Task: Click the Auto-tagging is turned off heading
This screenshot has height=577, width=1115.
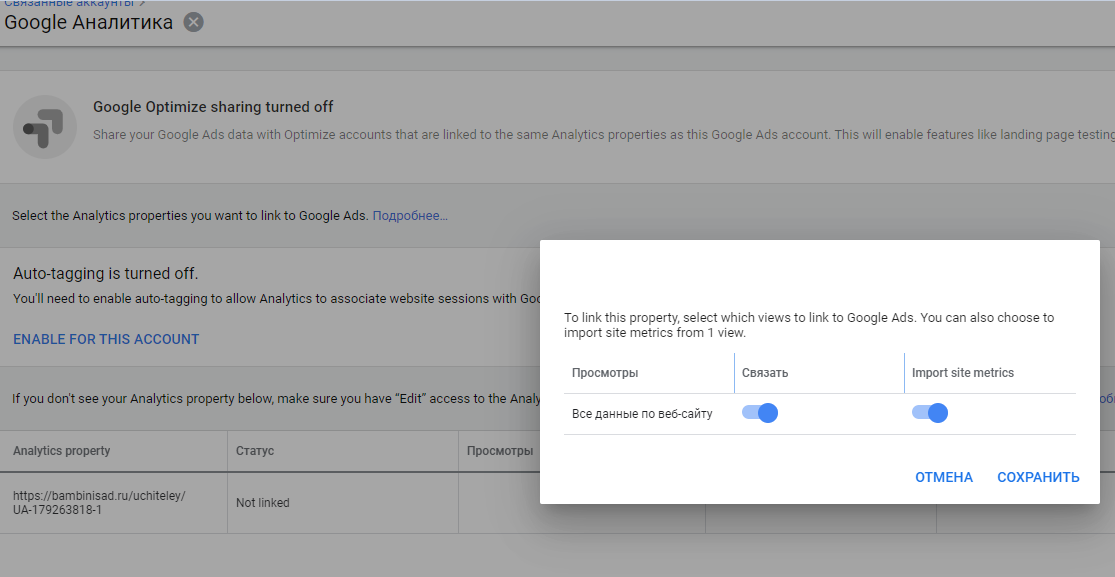Action: (x=105, y=273)
